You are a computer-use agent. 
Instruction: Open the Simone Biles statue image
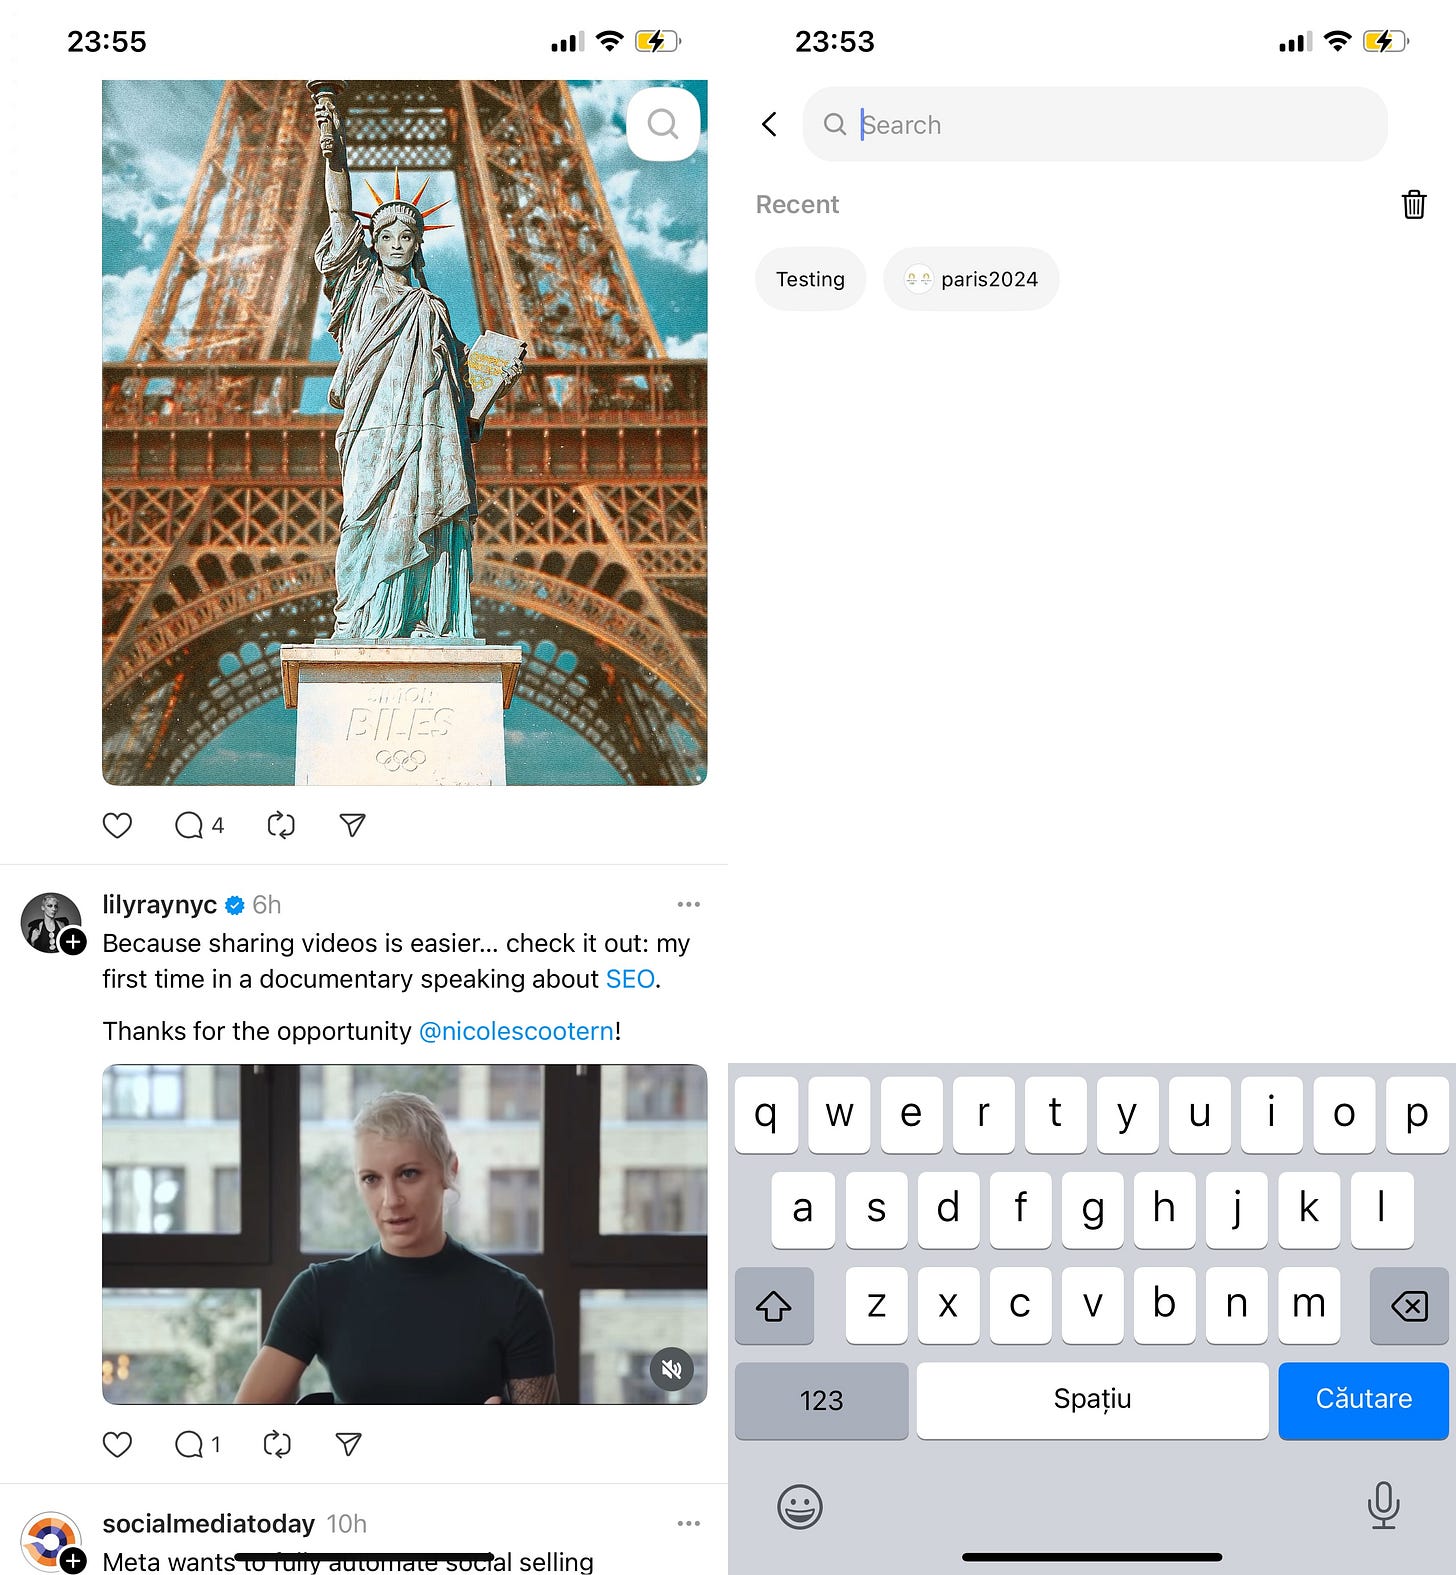[405, 432]
